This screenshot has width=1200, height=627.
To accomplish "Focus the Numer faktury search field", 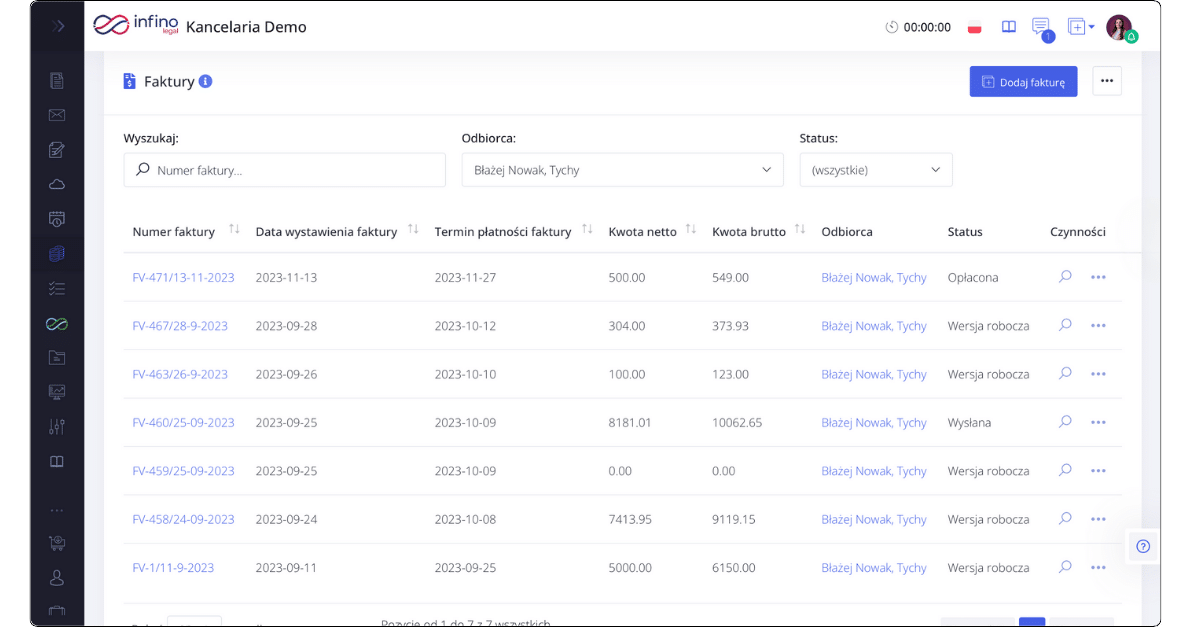I will pos(284,170).
